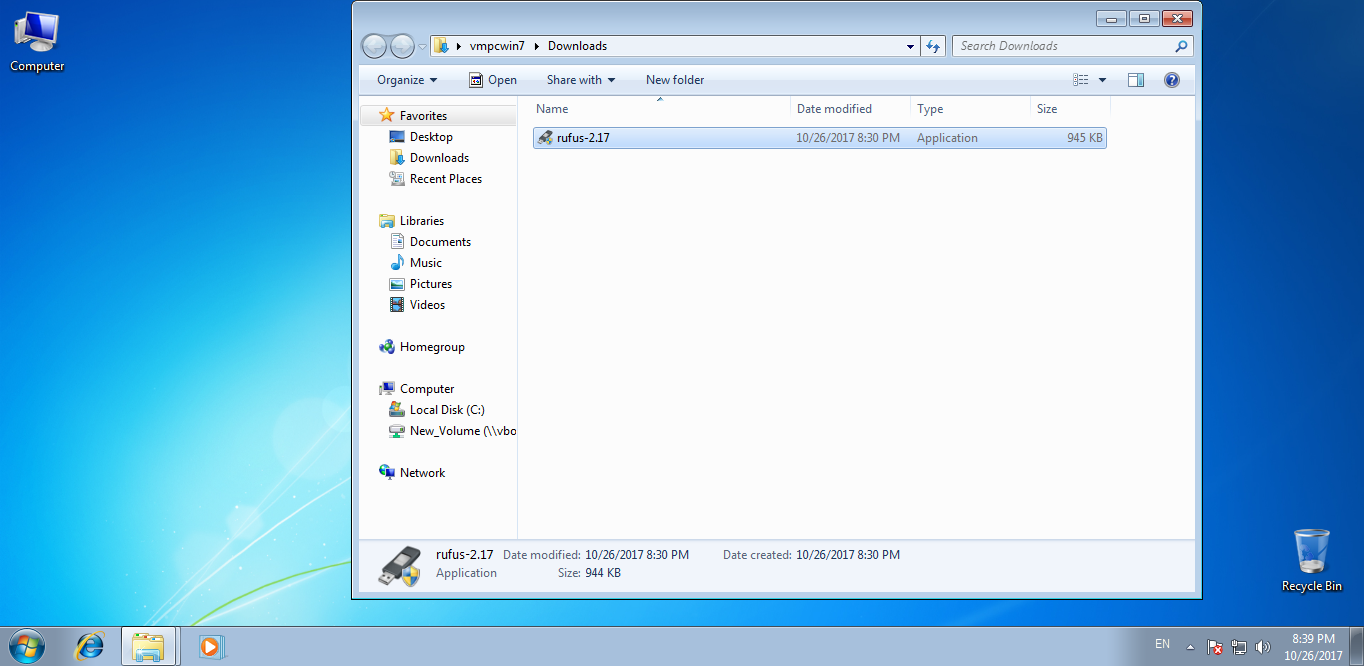Click the 945 KB size cell
The height and width of the screenshot is (666, 1364).
coord(1085,138)
